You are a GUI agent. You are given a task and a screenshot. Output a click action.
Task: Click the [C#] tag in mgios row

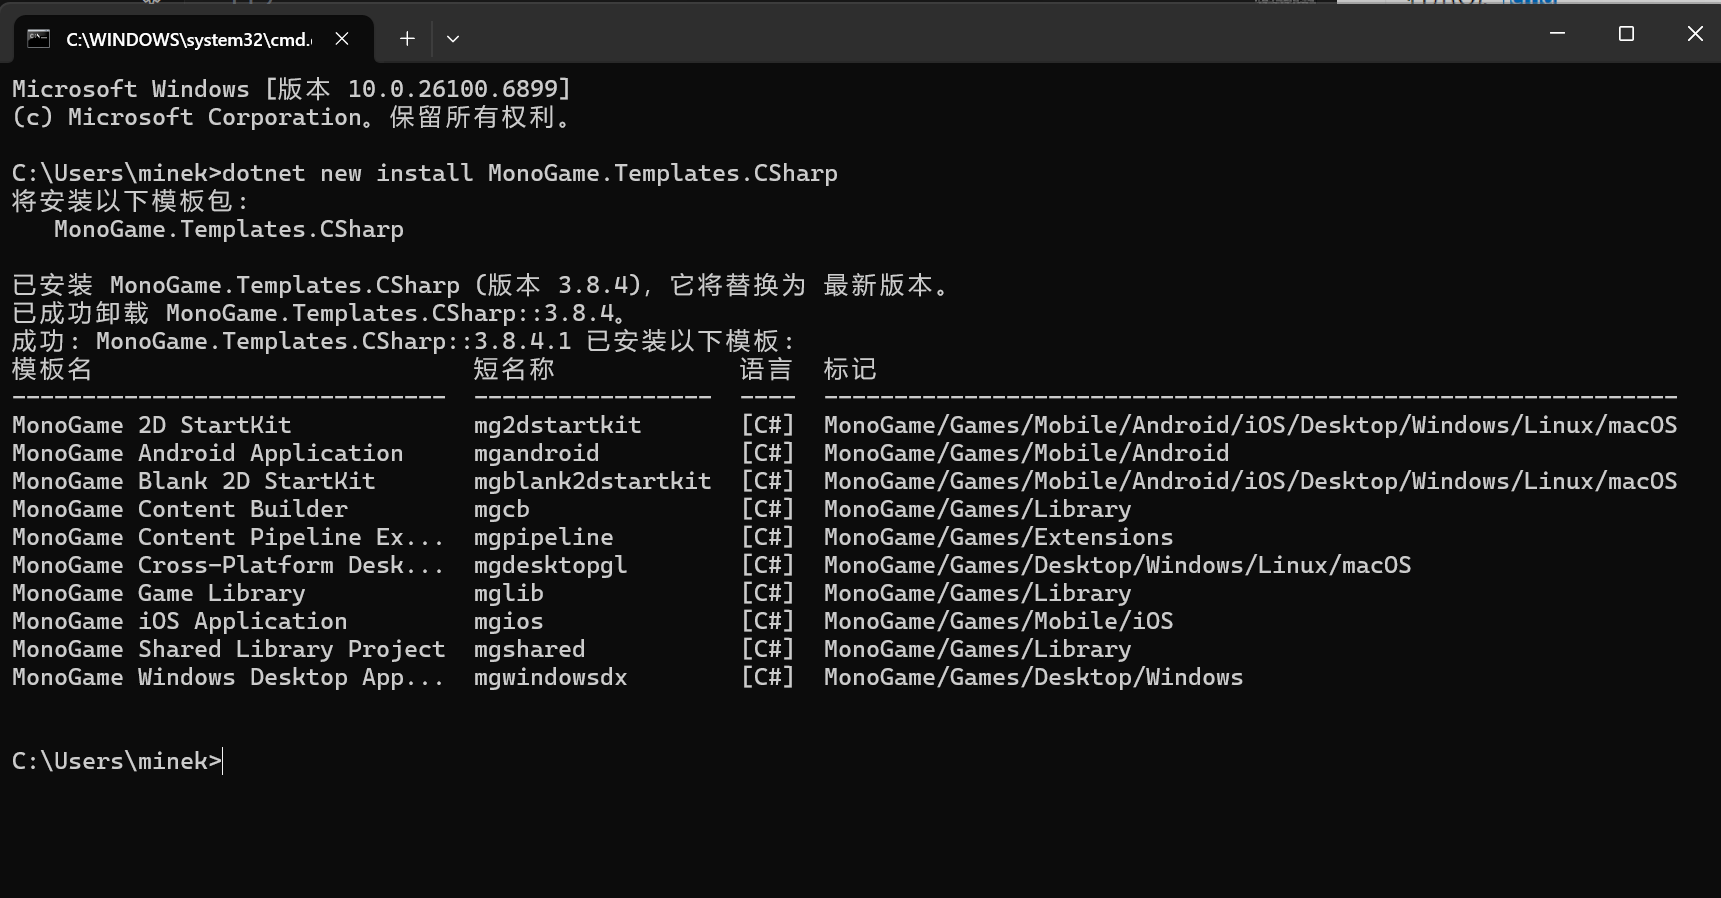(x=768, y=621)
